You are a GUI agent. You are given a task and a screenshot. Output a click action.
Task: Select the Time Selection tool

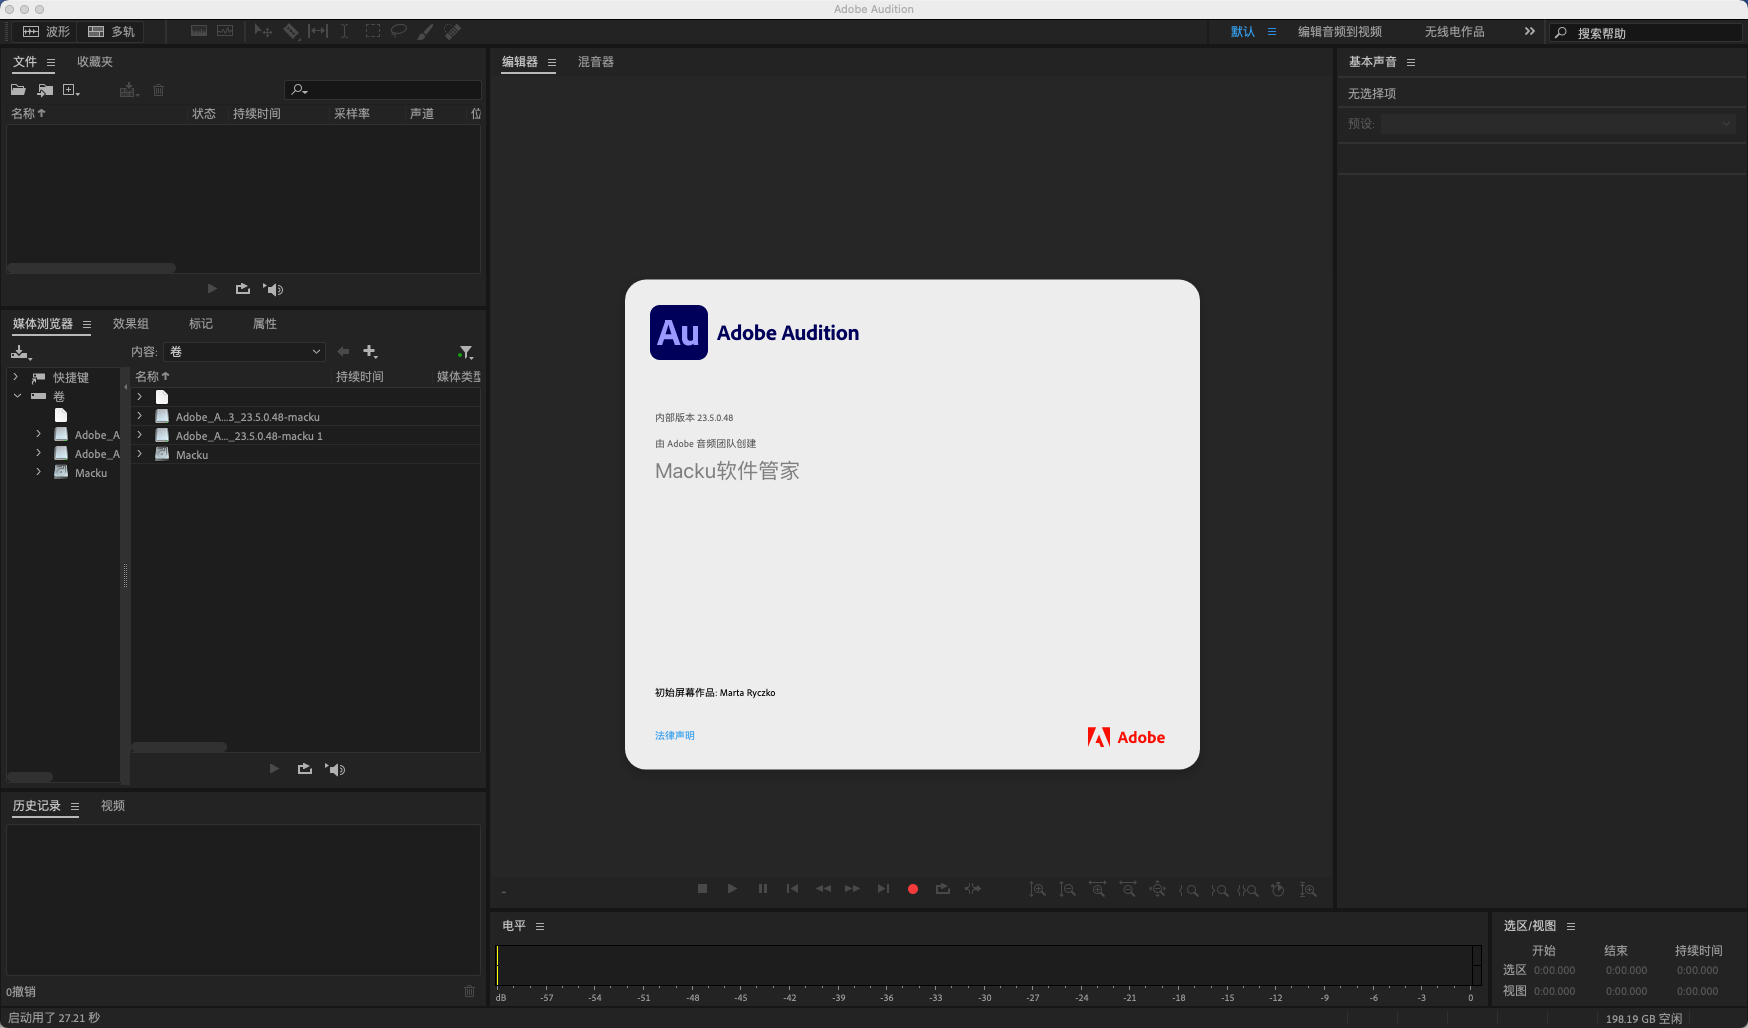point(344,31)
